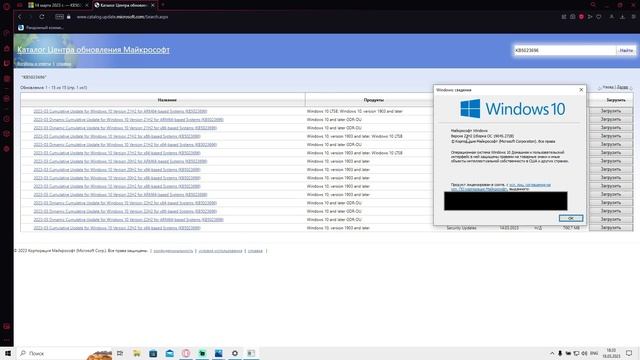This screenshot has height=360, width=640.
Task: Add the page to bookmarks with the heart icon
Action: click(599, 17)
